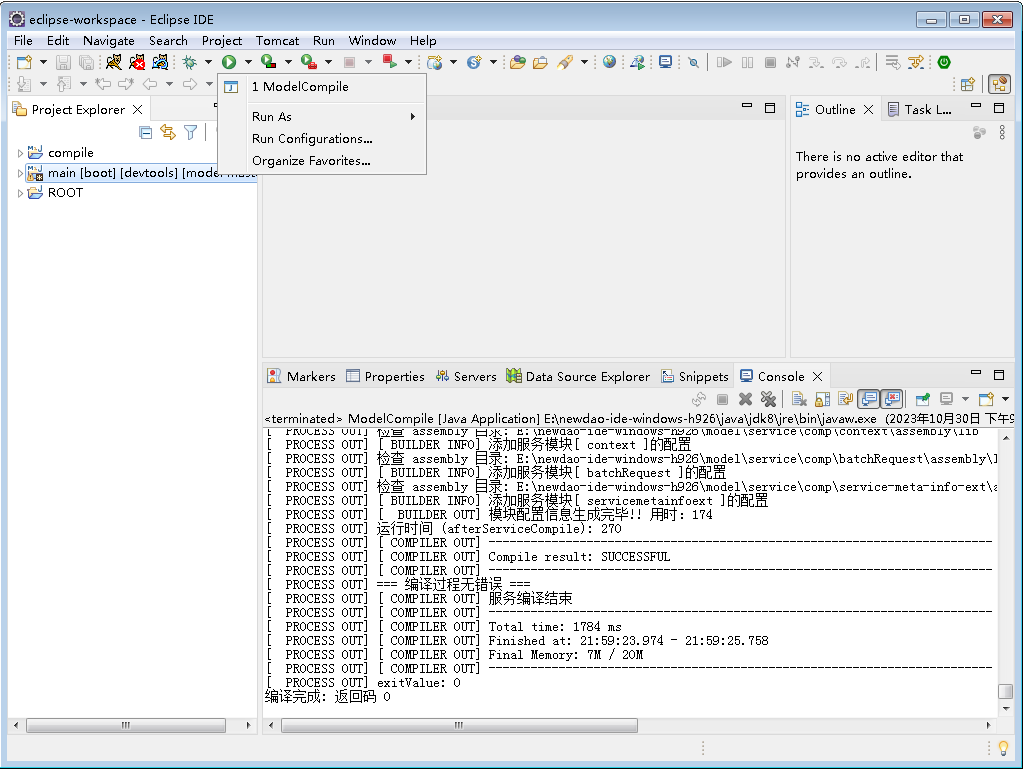The height and width of the screenshot is (770, 1023).
Task: Open the Navigate menu
Action: pyautogui.click(x=108, y=40)
